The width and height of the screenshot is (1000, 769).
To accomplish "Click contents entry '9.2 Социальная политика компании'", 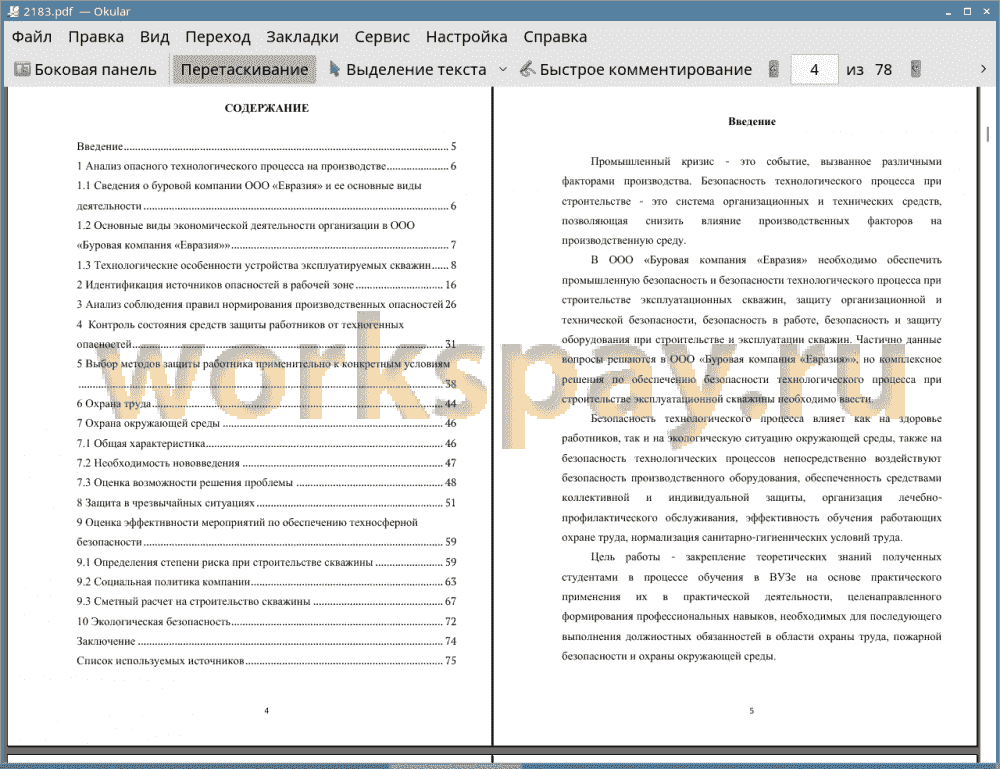I will 266,582.
